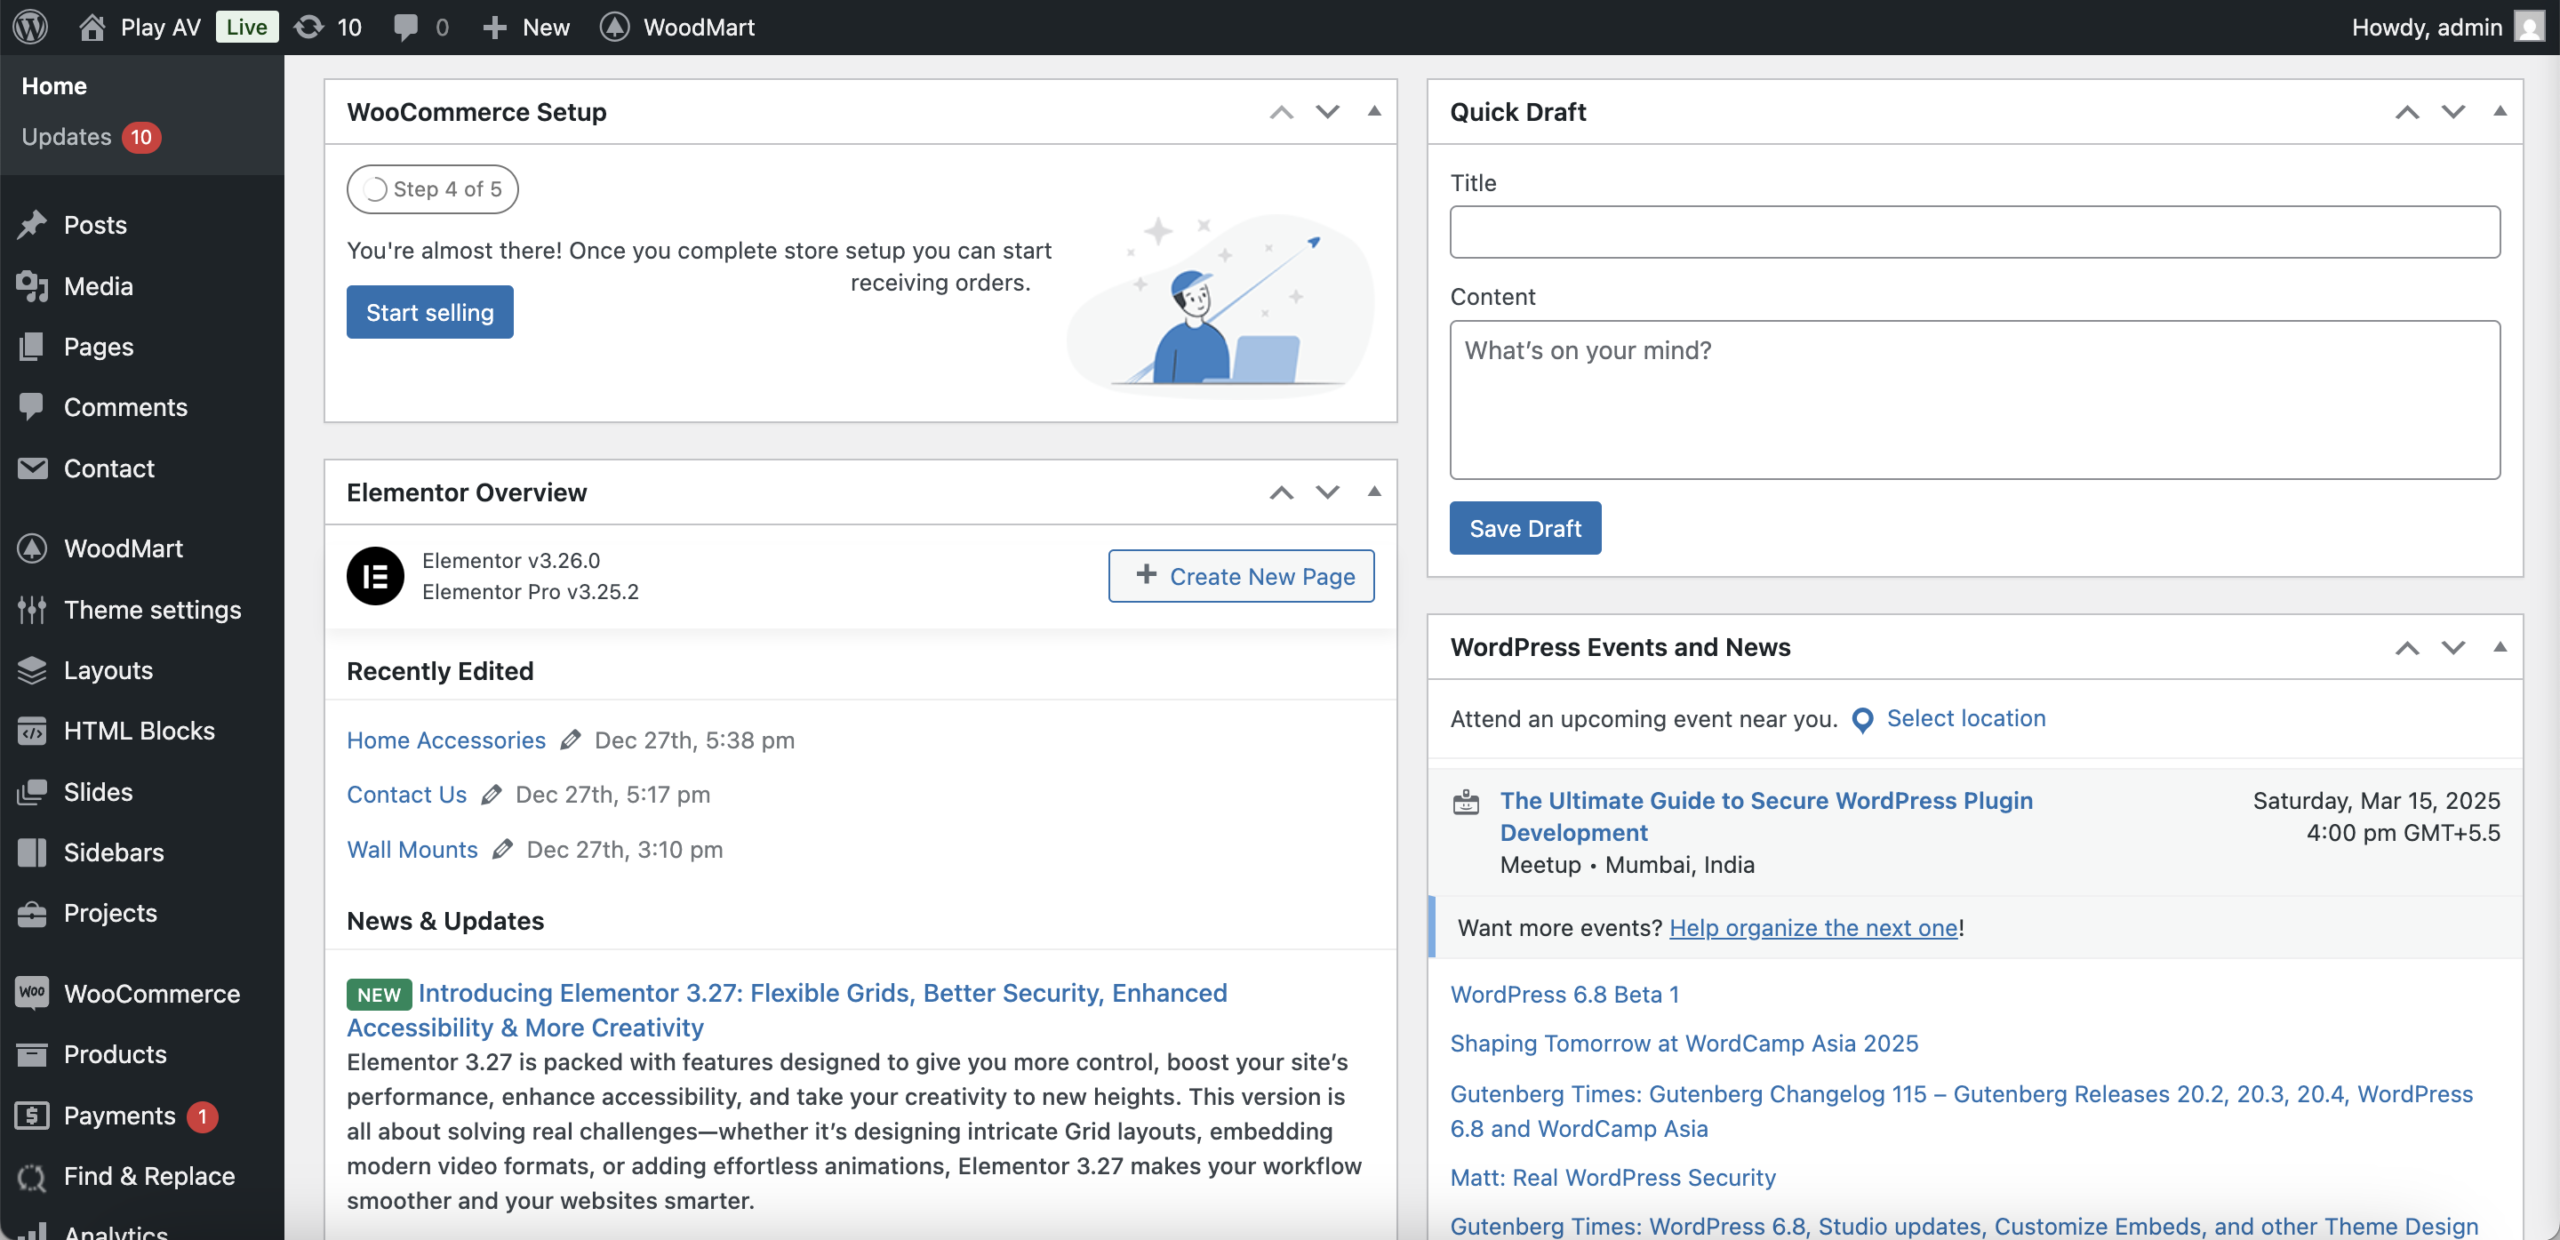Click the WooCommerce Woo icon
The width and height of the screenshot is (2560, 1240).
(32, 993)
